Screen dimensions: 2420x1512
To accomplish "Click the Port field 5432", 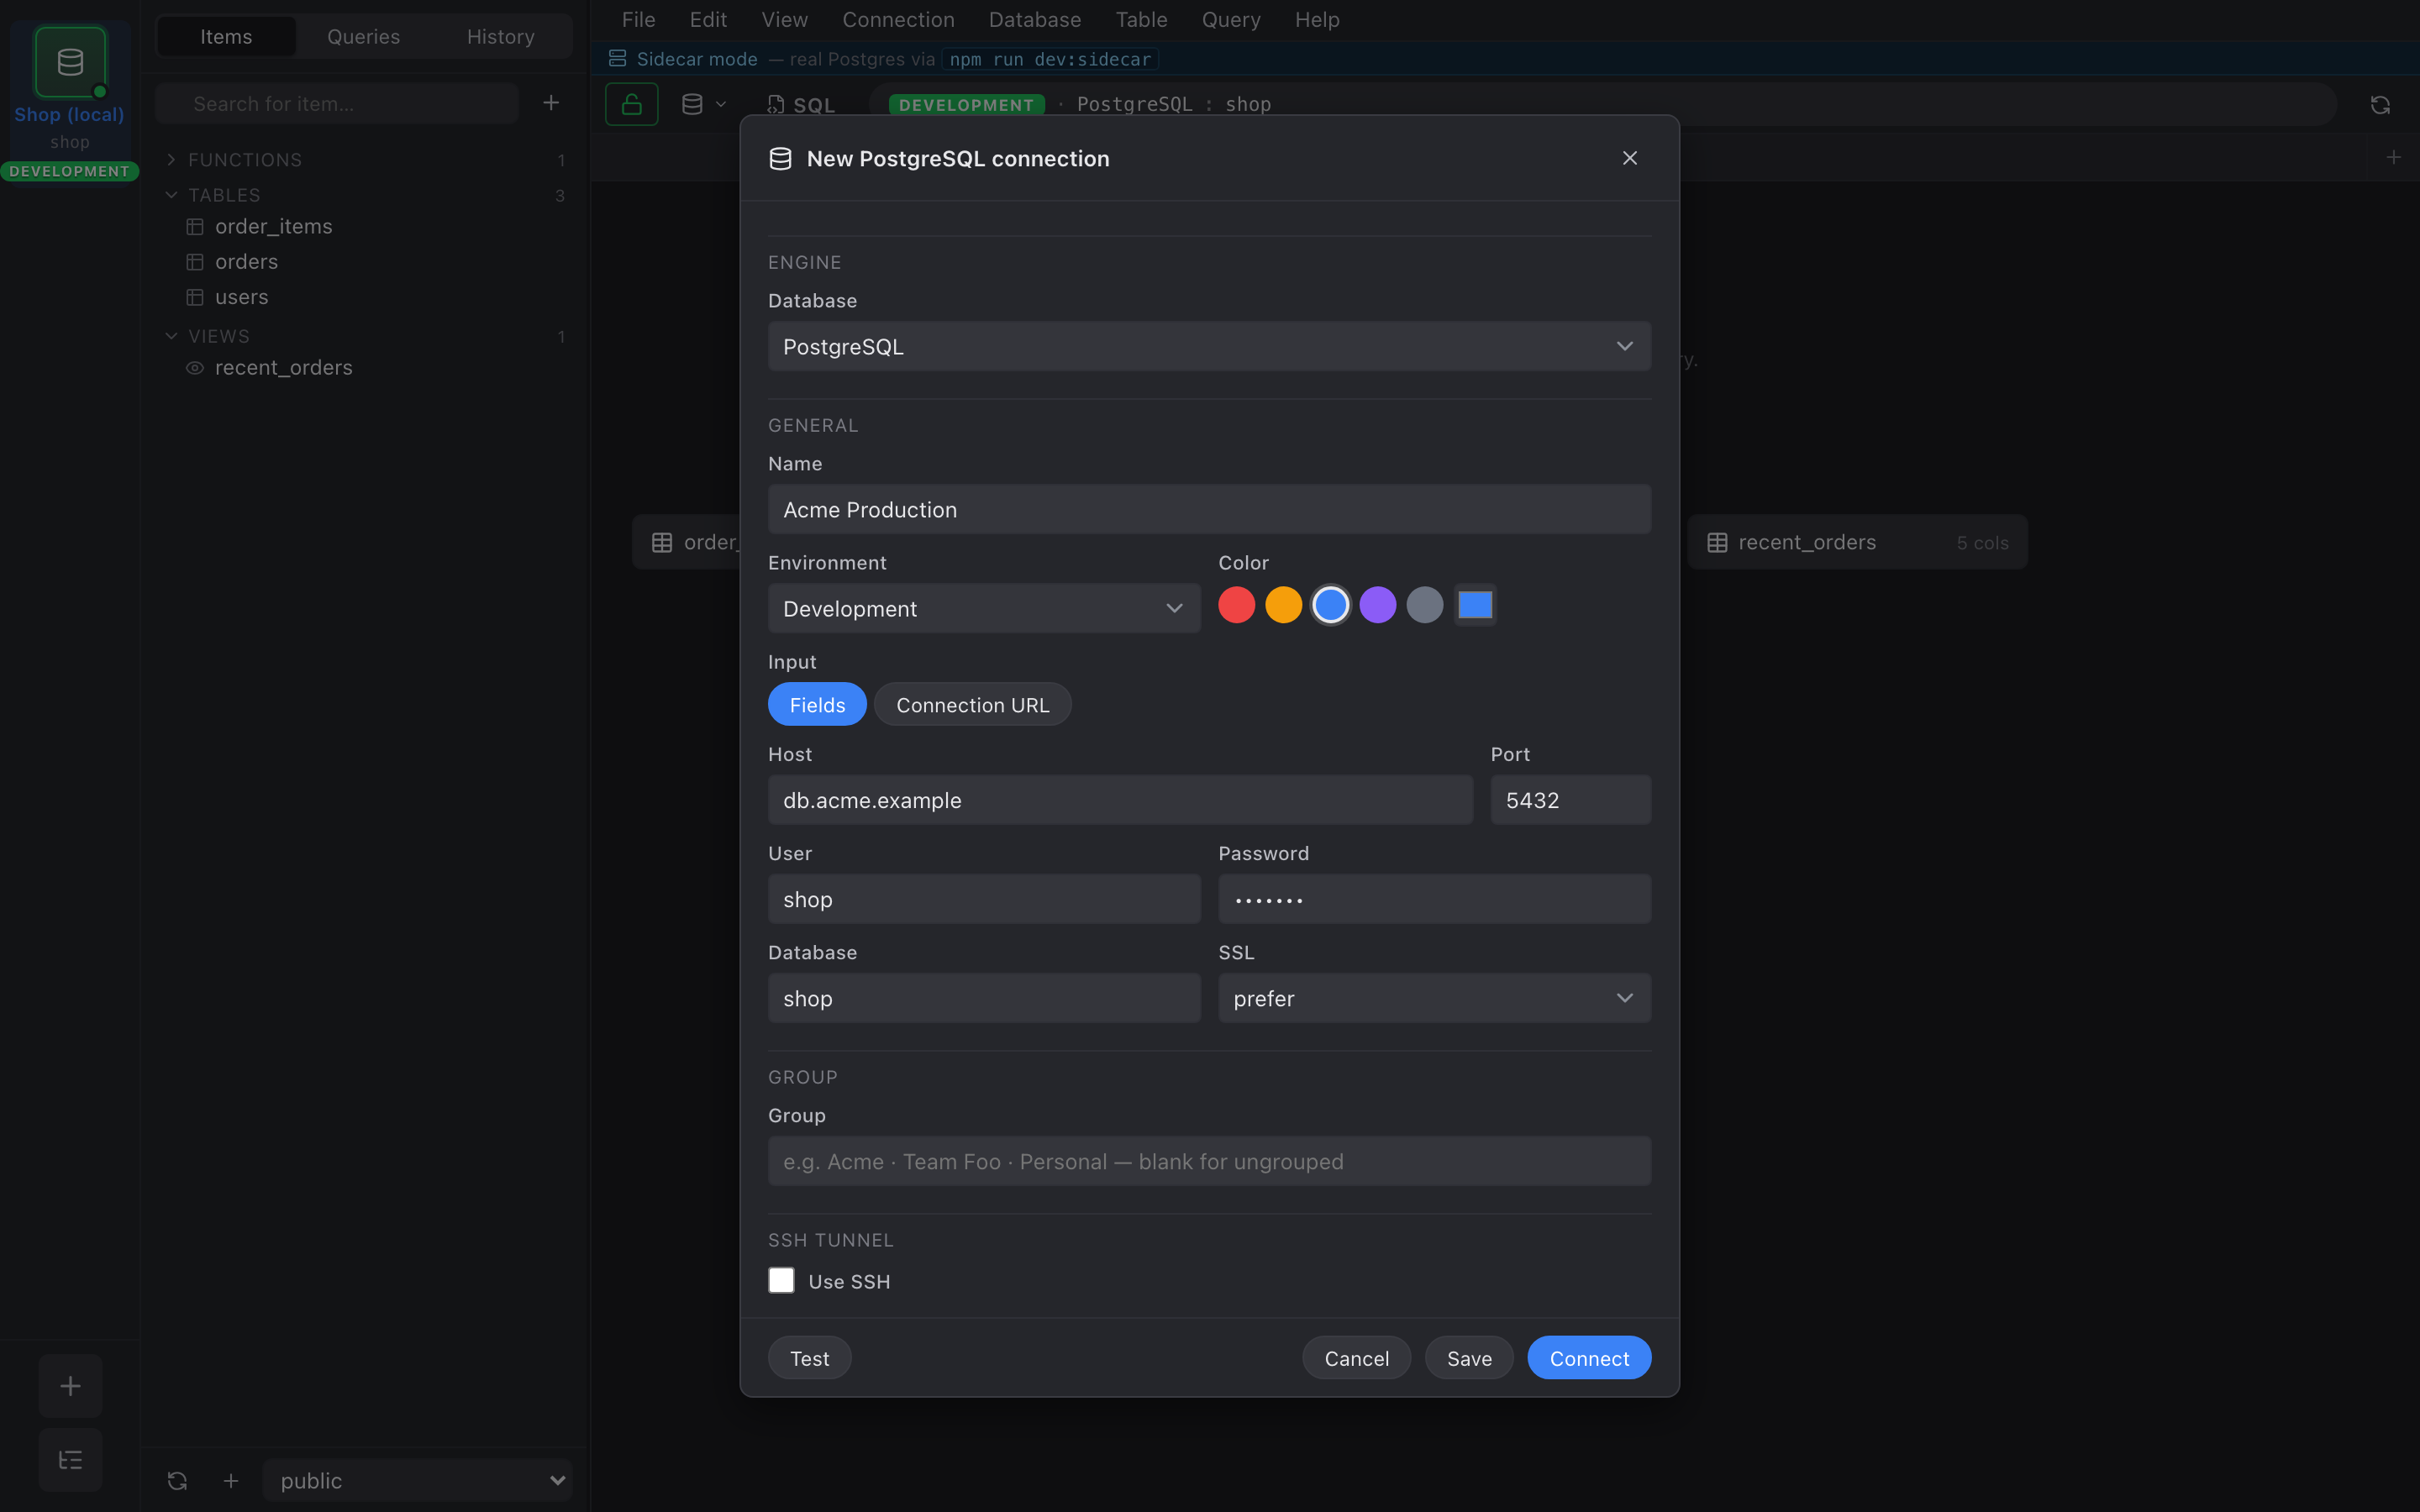I will (x=1570, y=800).
